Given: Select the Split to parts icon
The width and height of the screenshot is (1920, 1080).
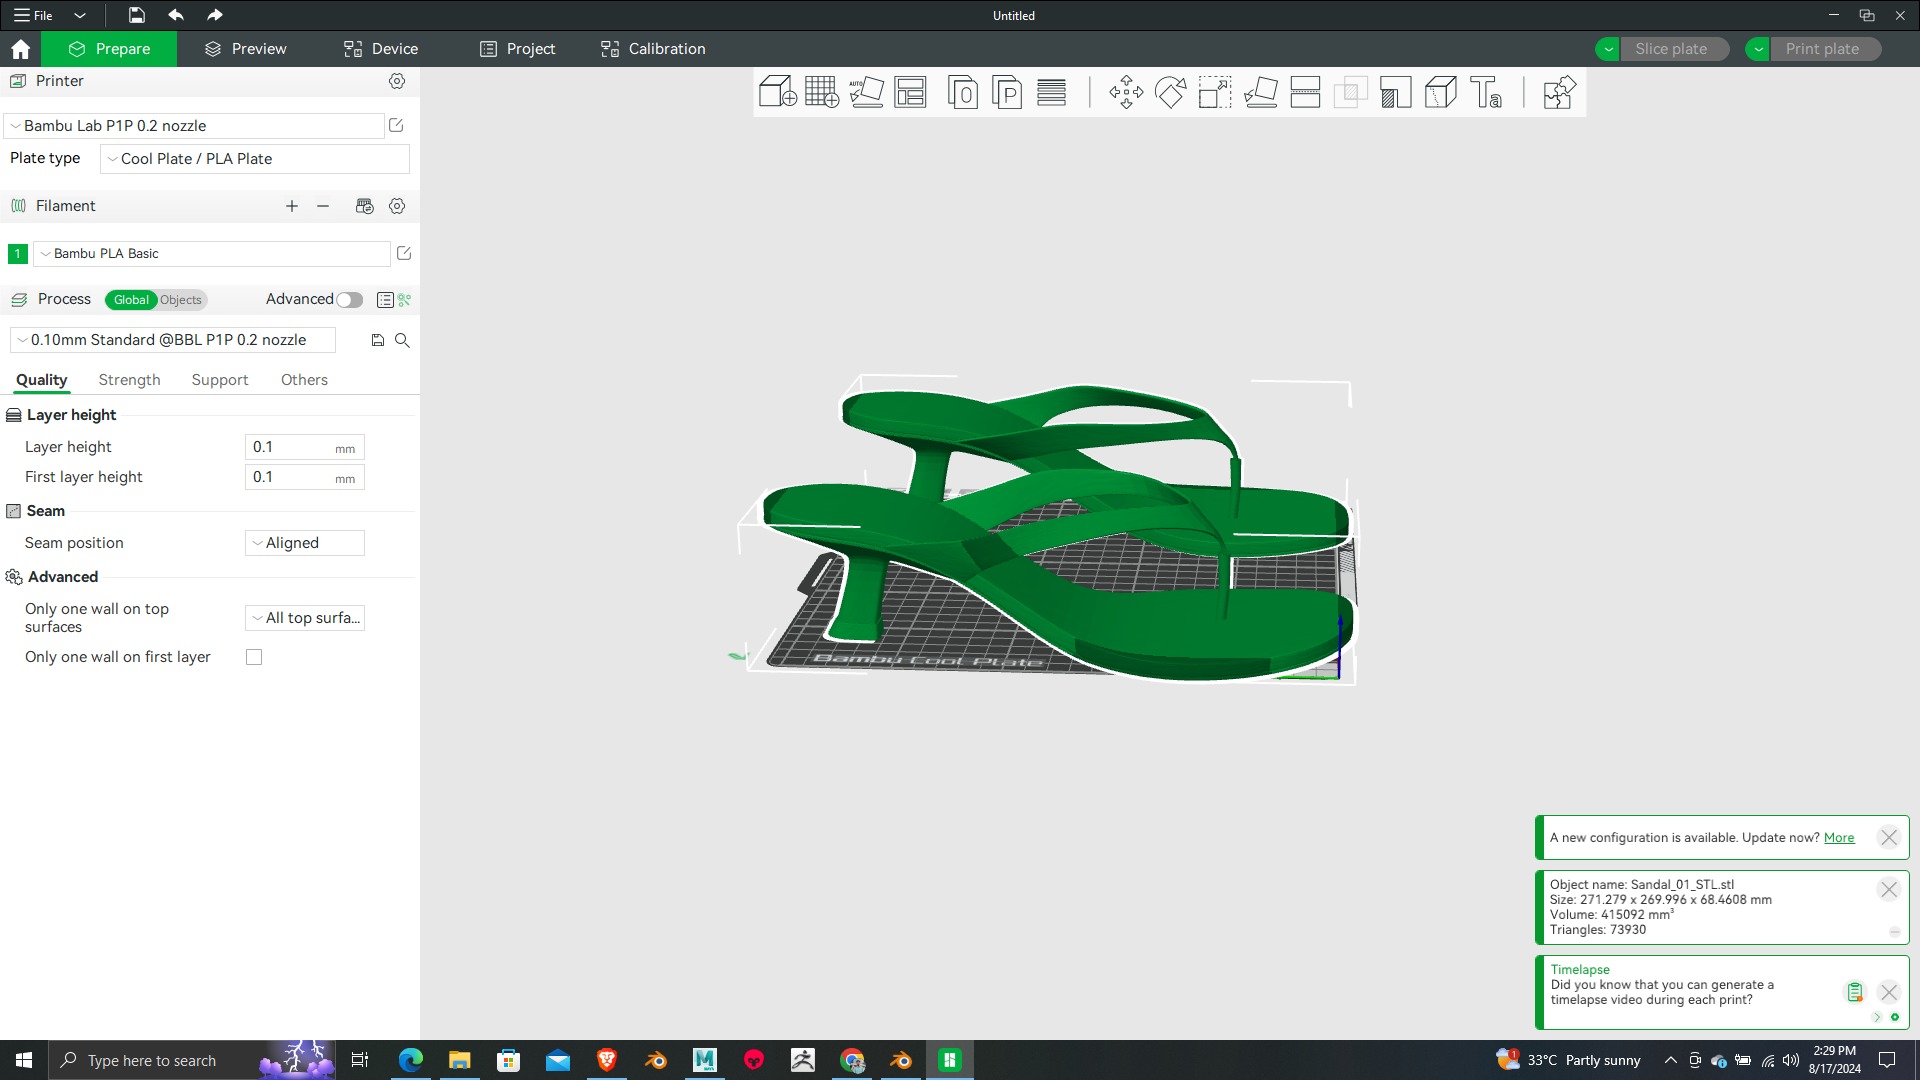Looking at the screenshot, I should (1007, 93).
